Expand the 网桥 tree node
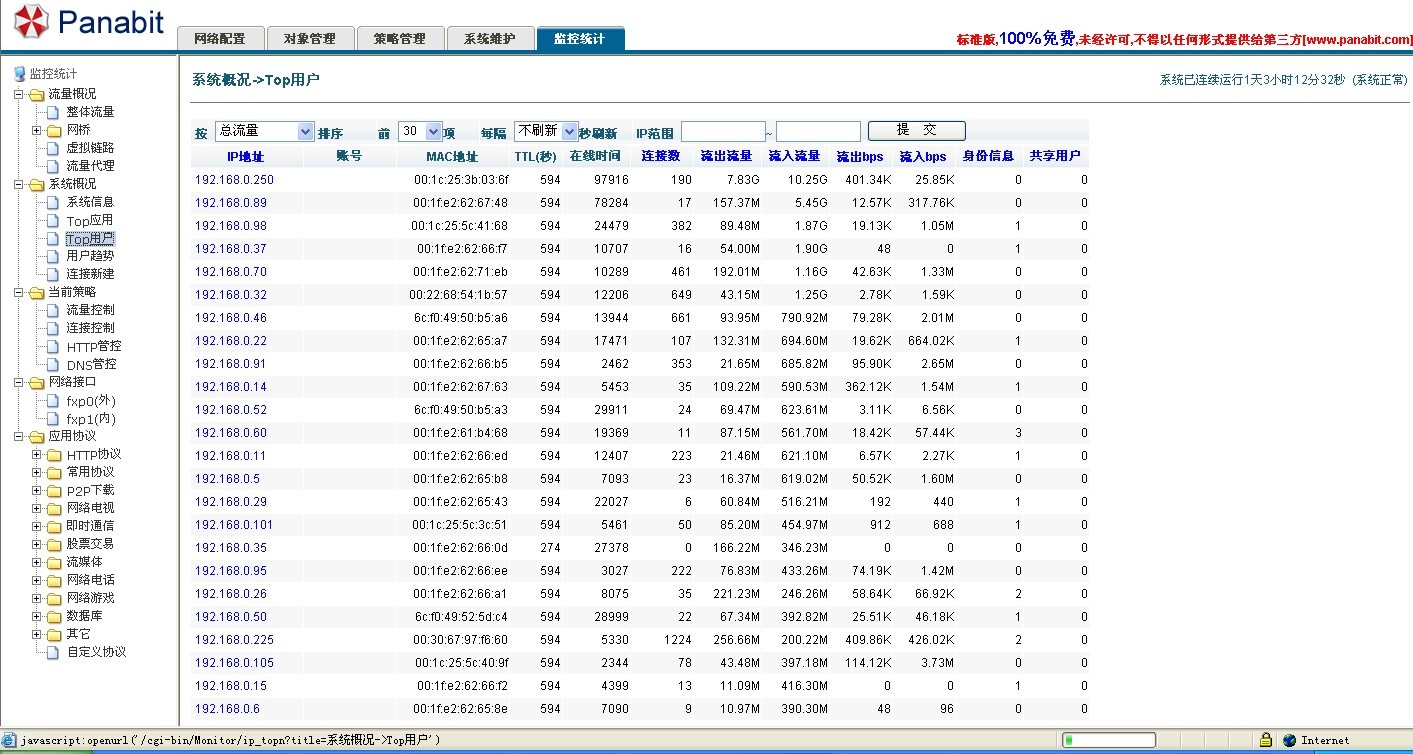 click(37, 130)
